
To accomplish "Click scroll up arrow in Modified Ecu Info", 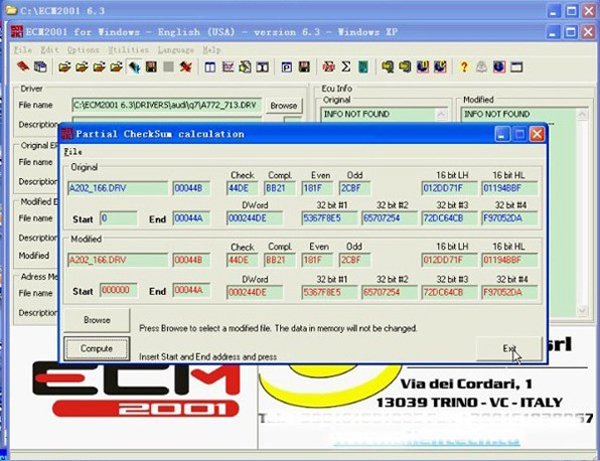I will (582, 114).
